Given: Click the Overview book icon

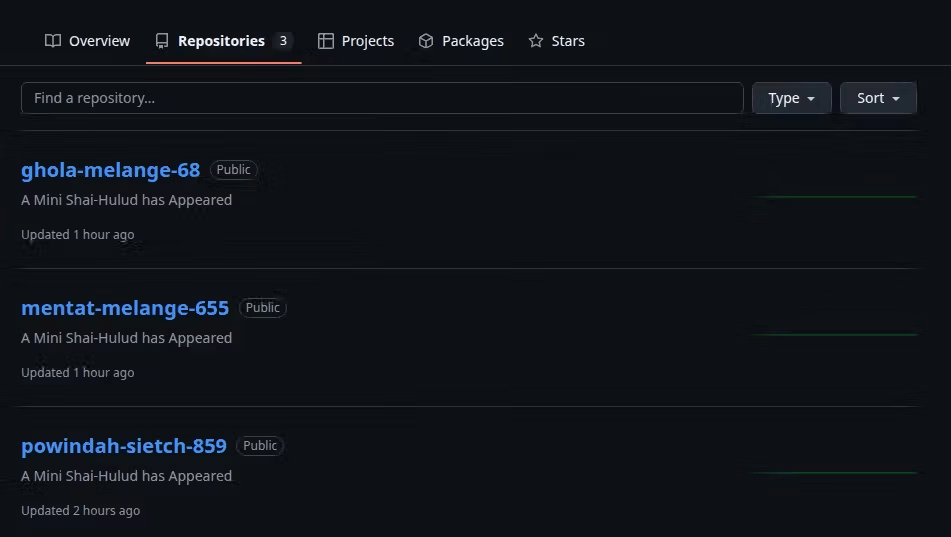Looking at the screenshot, I should 53,41.
